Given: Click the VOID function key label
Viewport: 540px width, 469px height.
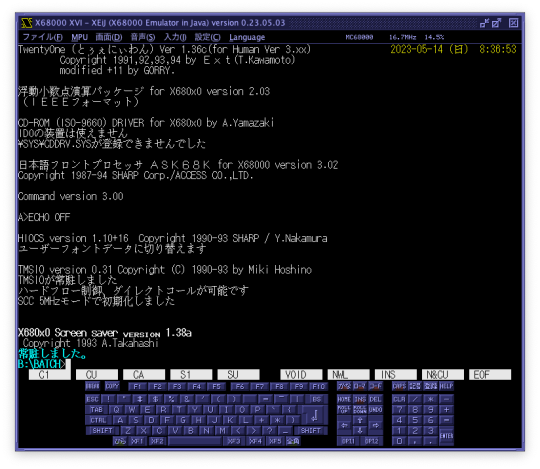Looking at the screenshot, I should [301, 375].
